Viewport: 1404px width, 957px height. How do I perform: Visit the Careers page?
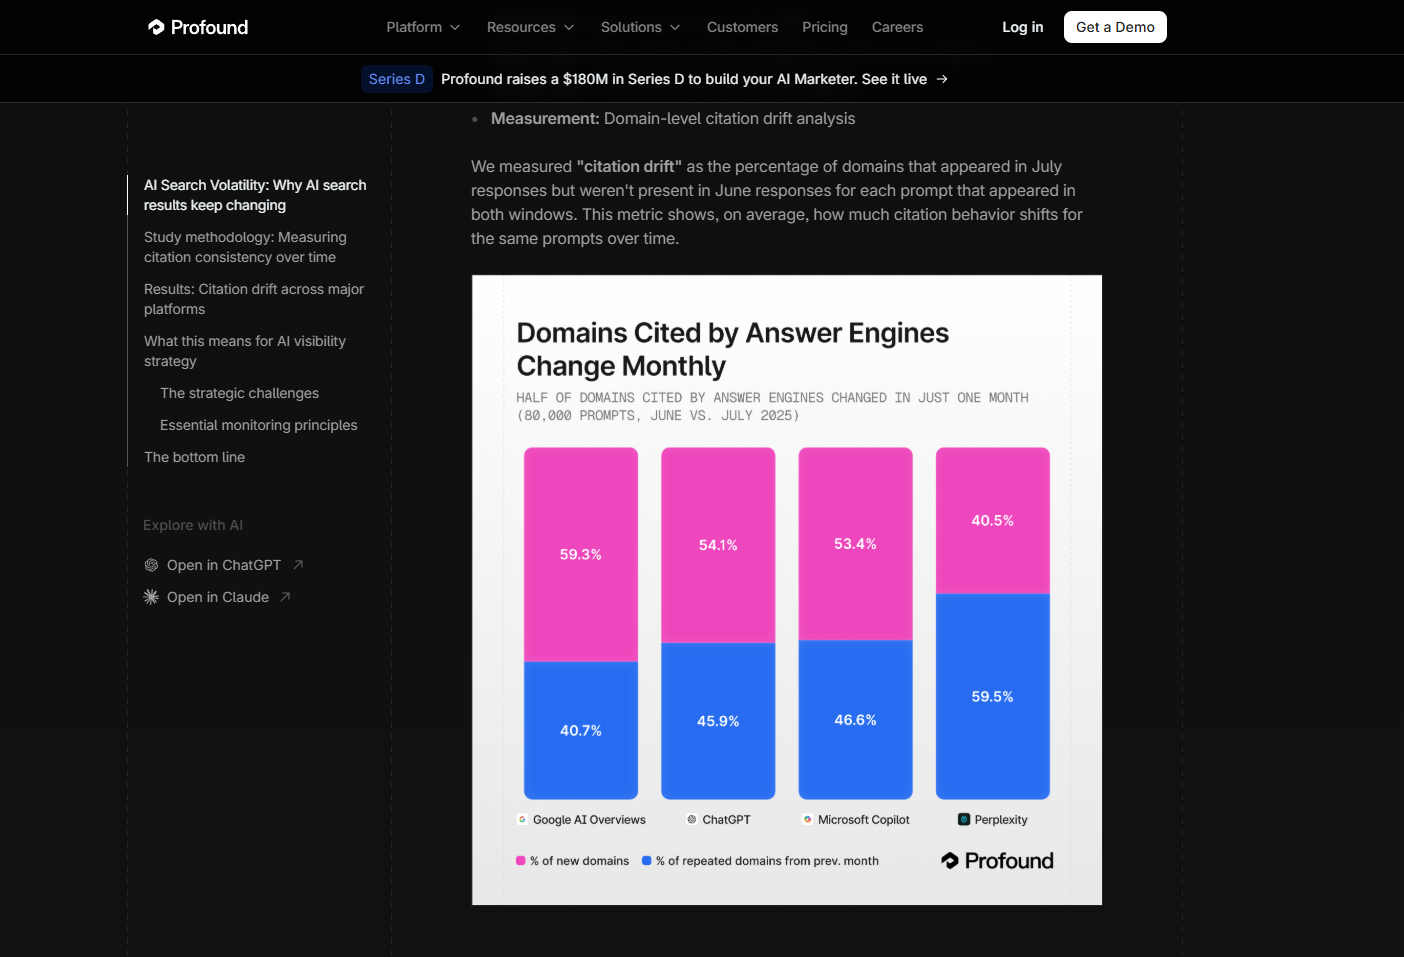point(897,27)
